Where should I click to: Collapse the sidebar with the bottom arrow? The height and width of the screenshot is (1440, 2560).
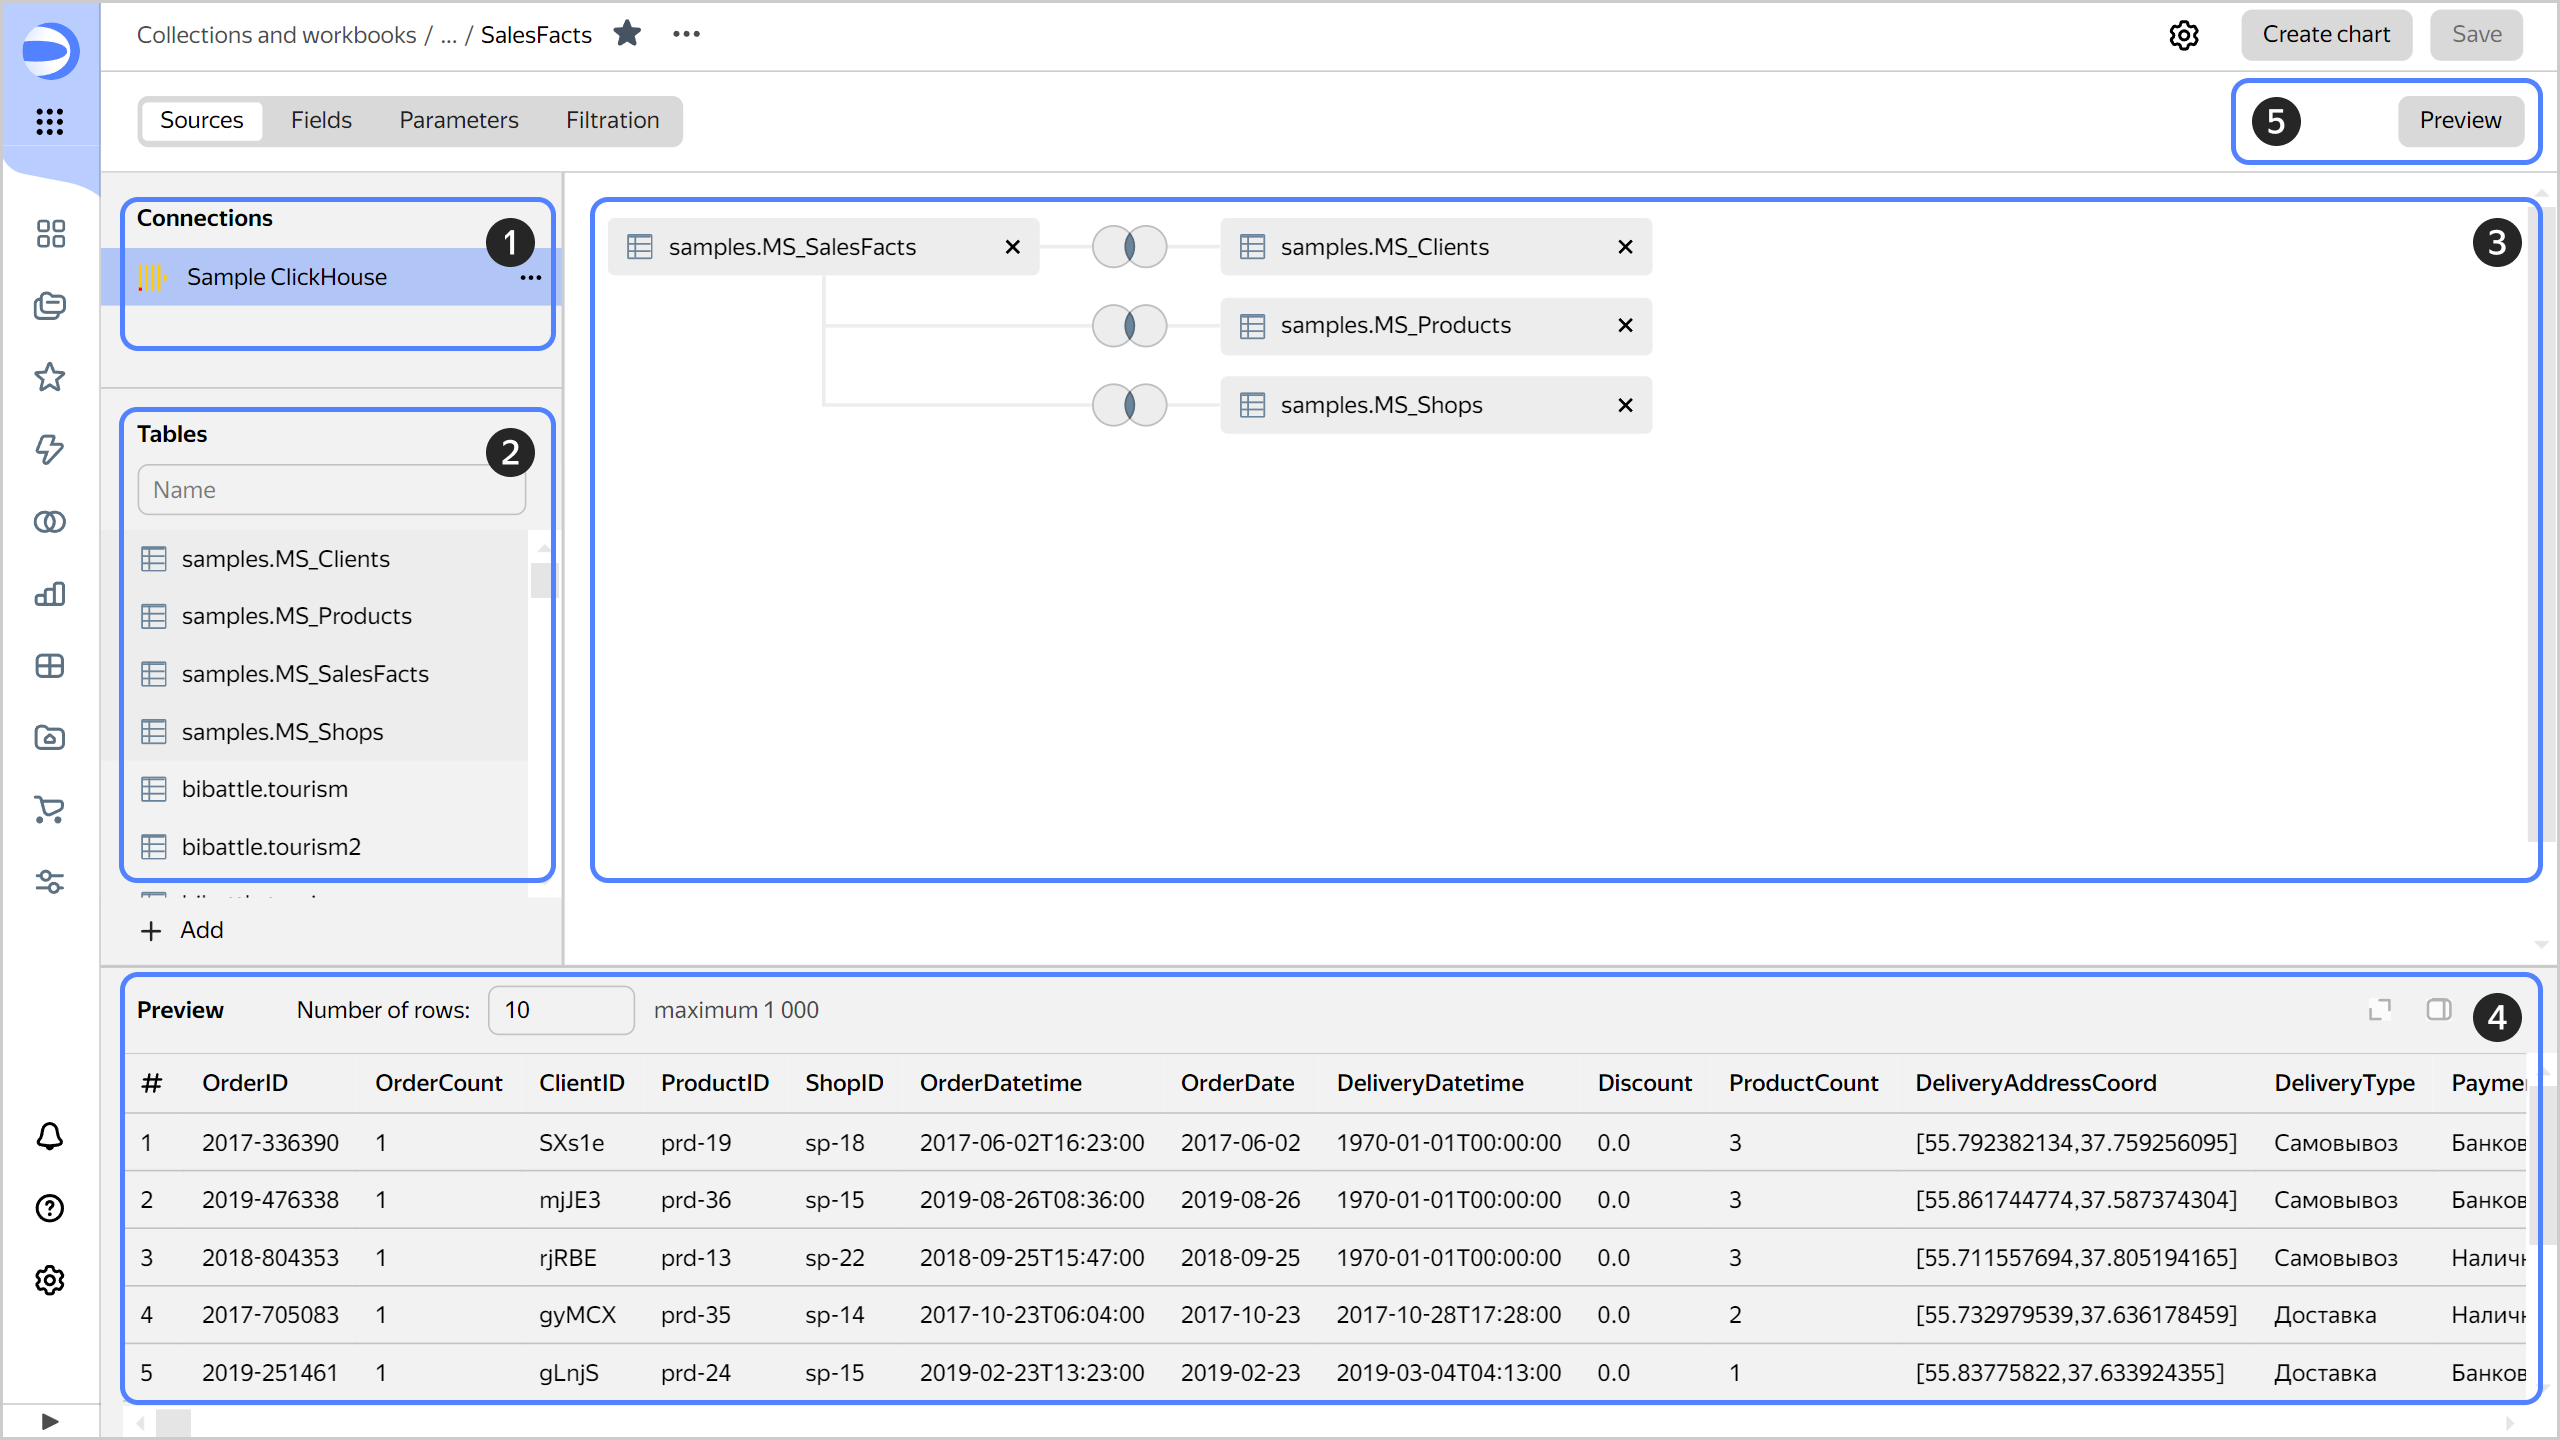[50, 1420]
